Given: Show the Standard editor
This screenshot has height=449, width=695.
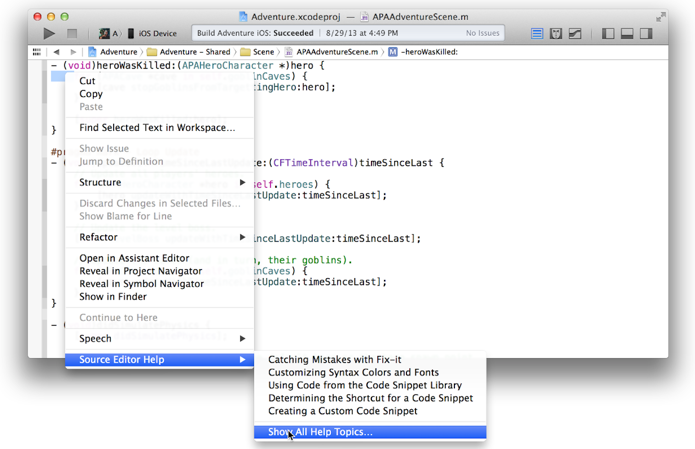Looking at the screenshot, I should click(x=537, y=33).
